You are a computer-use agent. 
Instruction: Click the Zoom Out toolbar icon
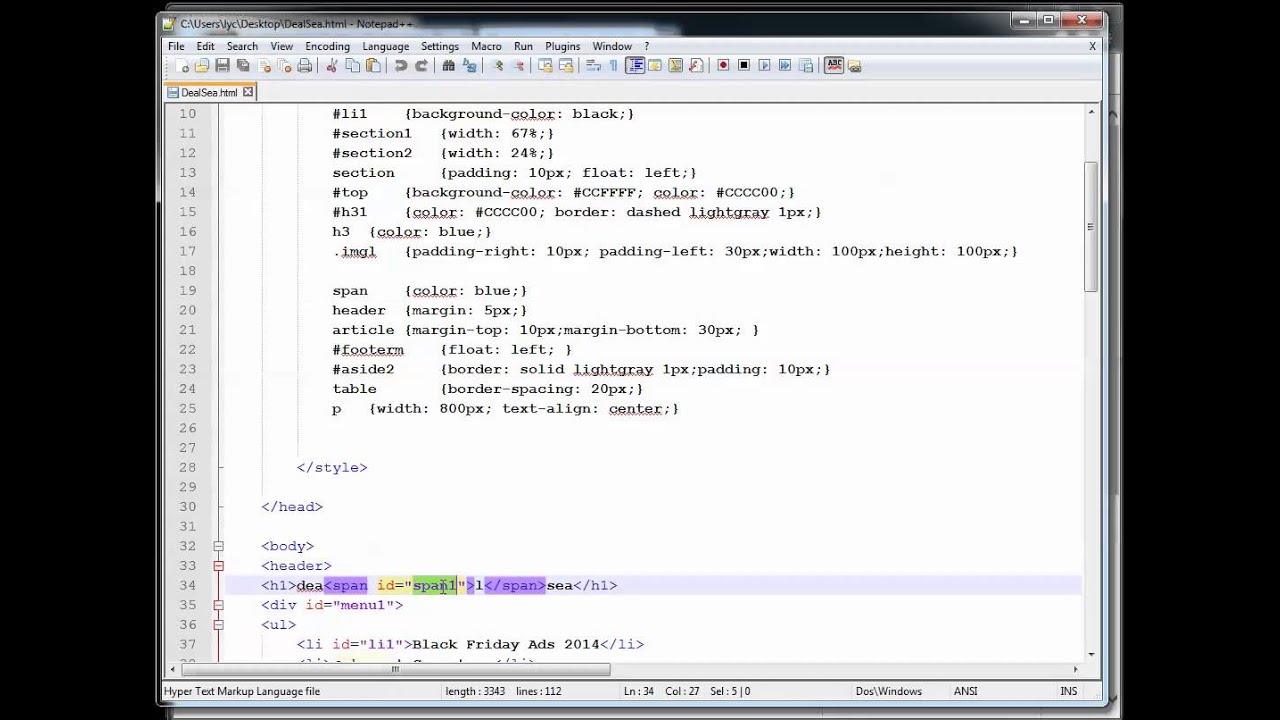(518, 66)
